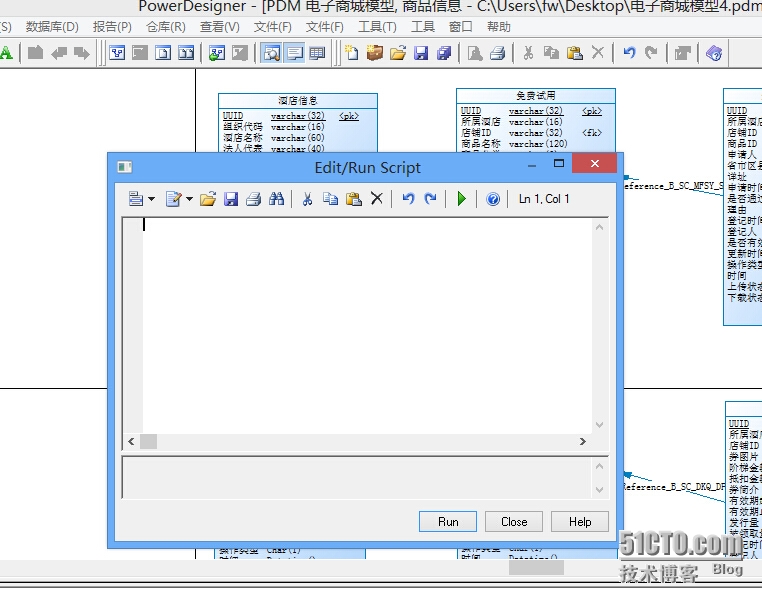Run script using green play icon
Image resolution: width=762 pixels, height=602 pixels.
pos(462,199)
